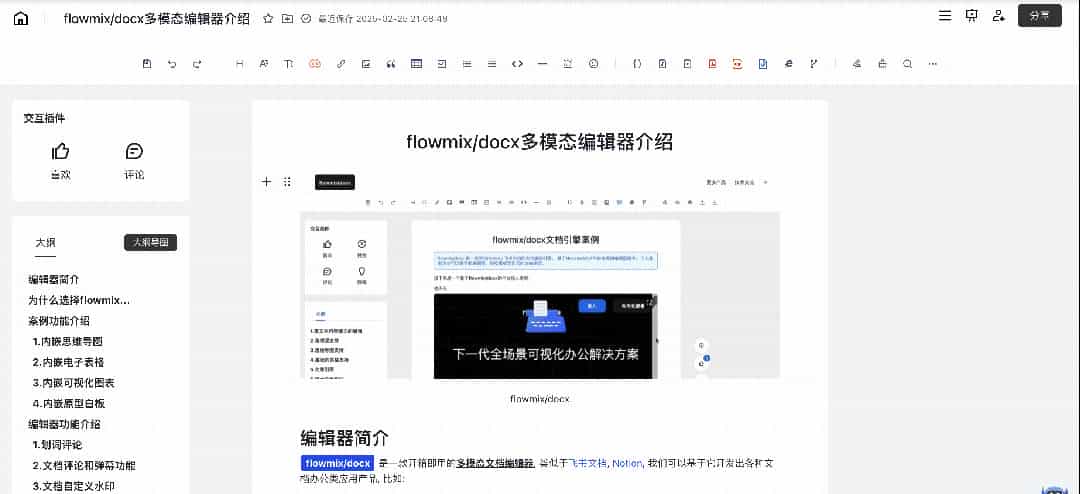Go to 3.文档自定义水印 outline item
This screenshot has width=1080, height=494.
coord(73,486)
